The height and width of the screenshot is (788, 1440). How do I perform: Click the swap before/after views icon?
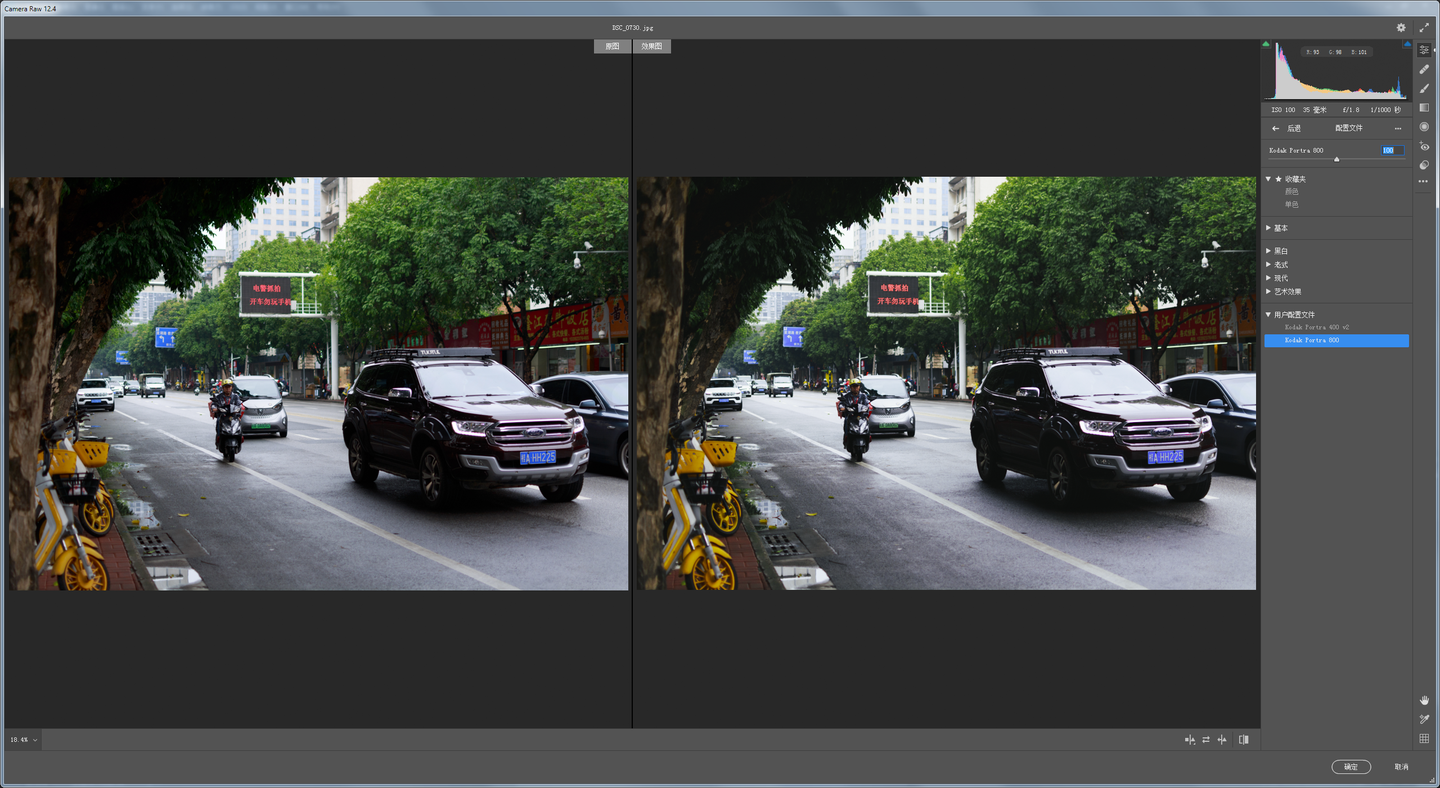(1205, 739)
